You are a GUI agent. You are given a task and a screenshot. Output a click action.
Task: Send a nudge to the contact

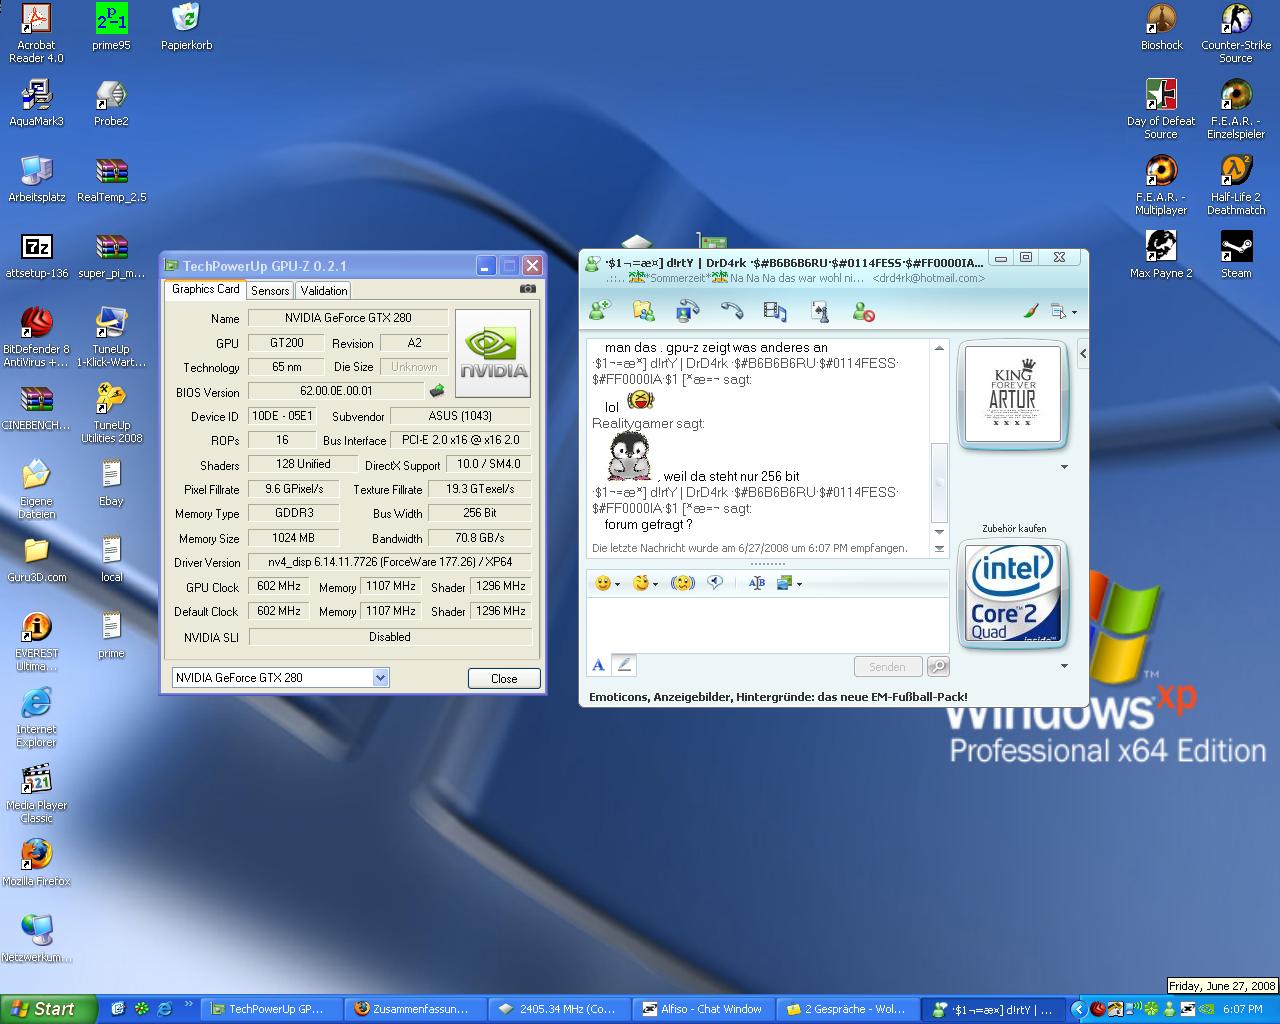pyautogui.click(x=683, y=583)
